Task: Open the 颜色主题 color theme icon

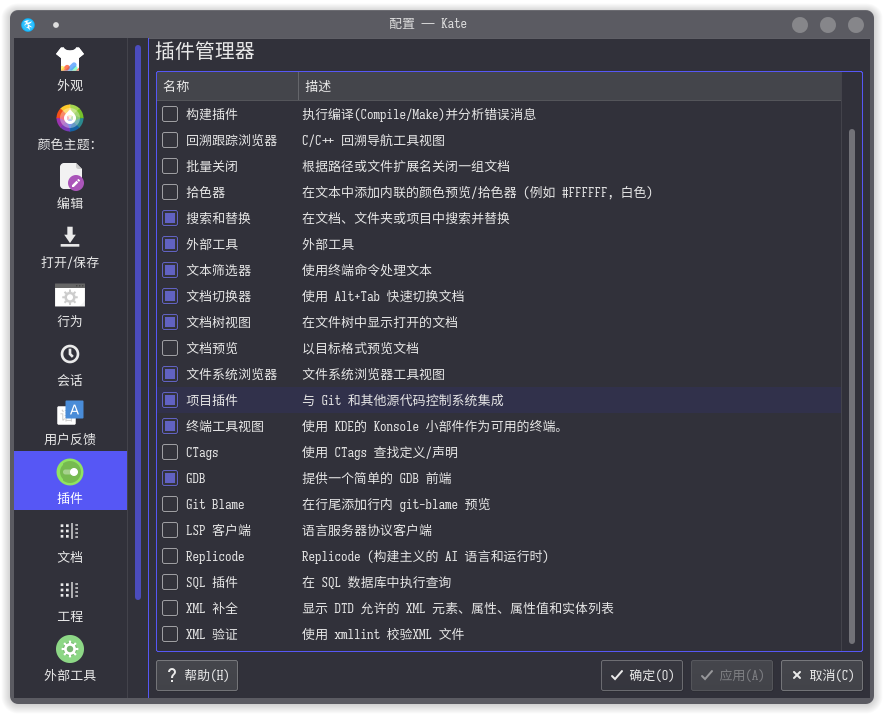Action: click(x=70, y=118)
